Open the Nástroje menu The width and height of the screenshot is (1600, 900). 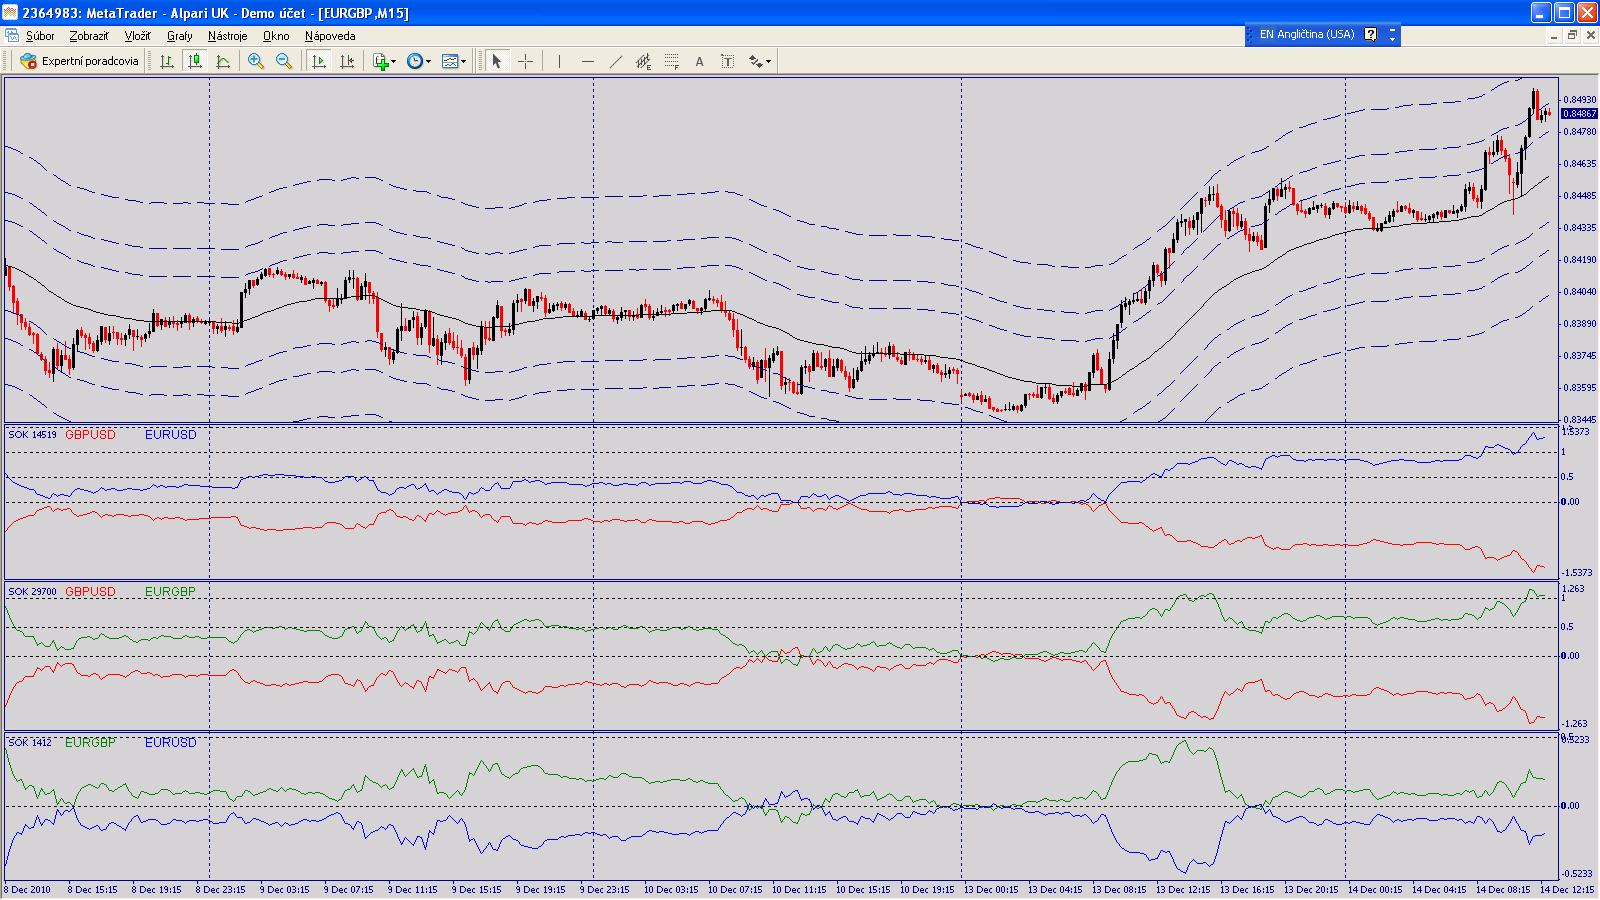click(227, 36)
